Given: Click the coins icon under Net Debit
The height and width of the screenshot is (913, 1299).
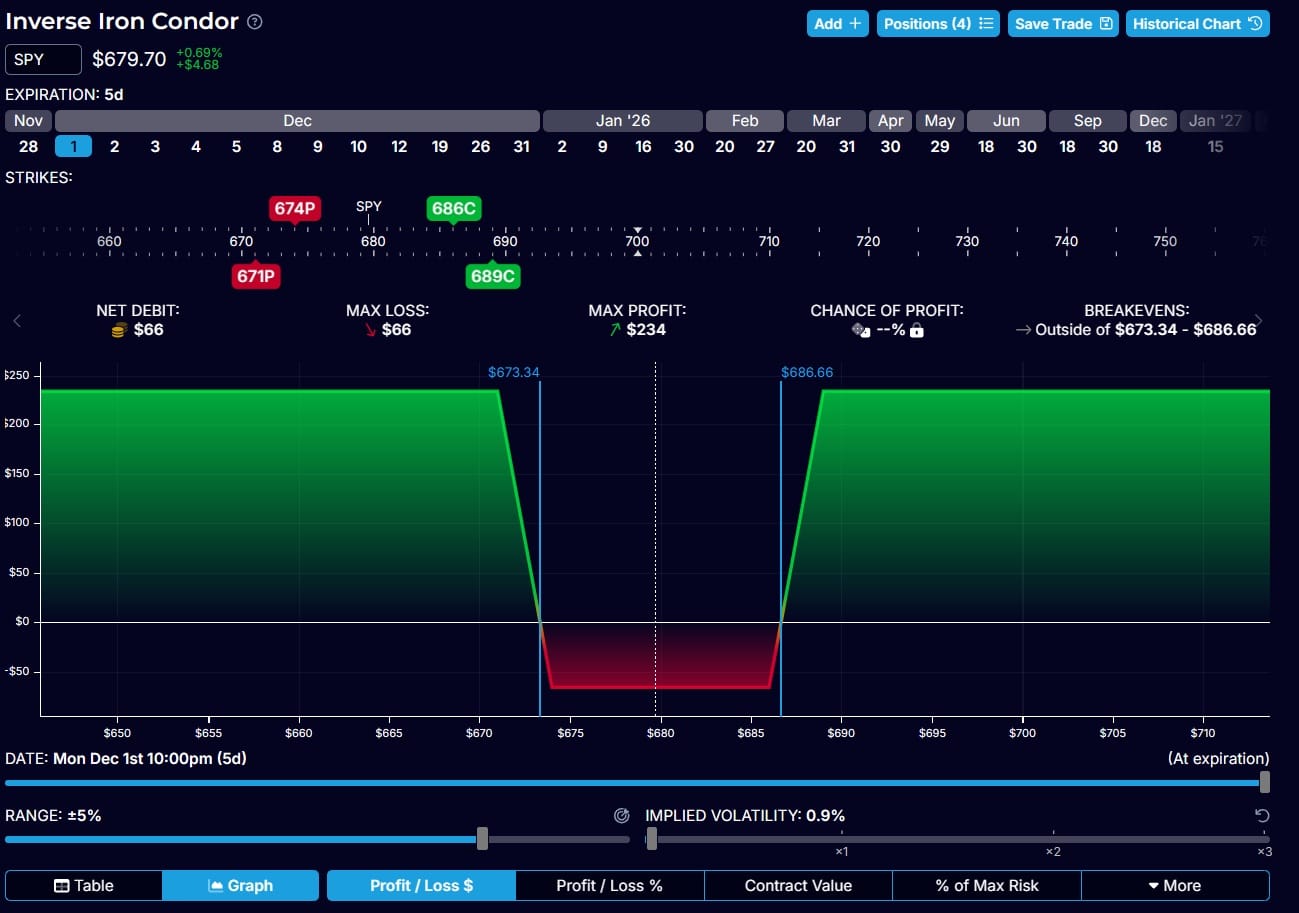Looking at the screenshot, I should click(119, 330).
